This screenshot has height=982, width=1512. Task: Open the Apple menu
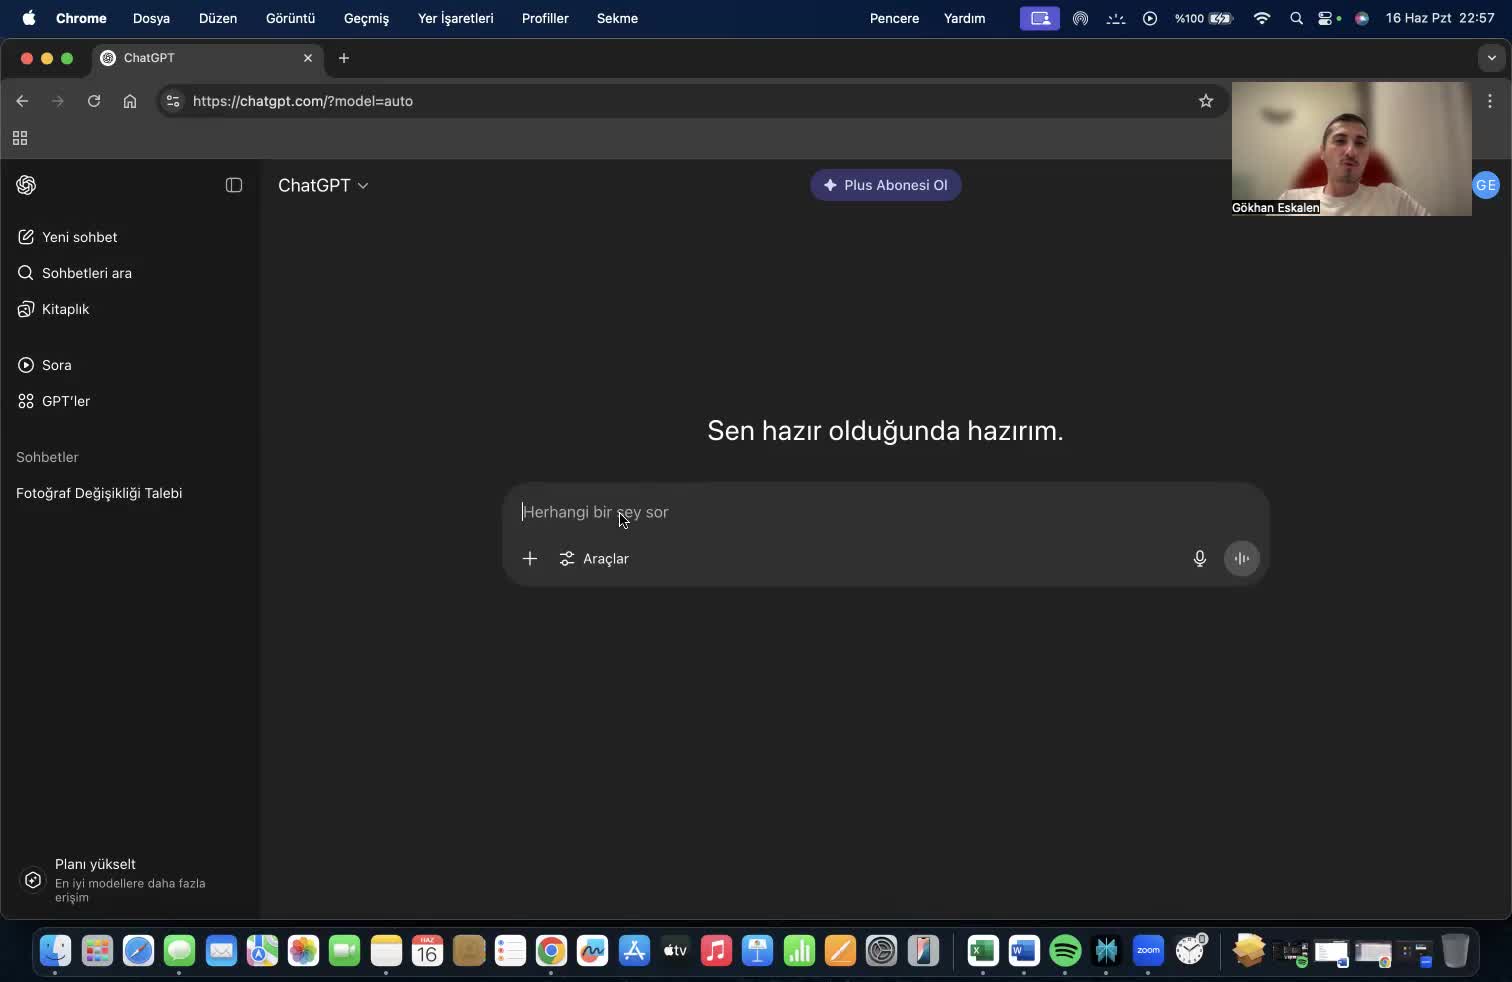(29, 18)
